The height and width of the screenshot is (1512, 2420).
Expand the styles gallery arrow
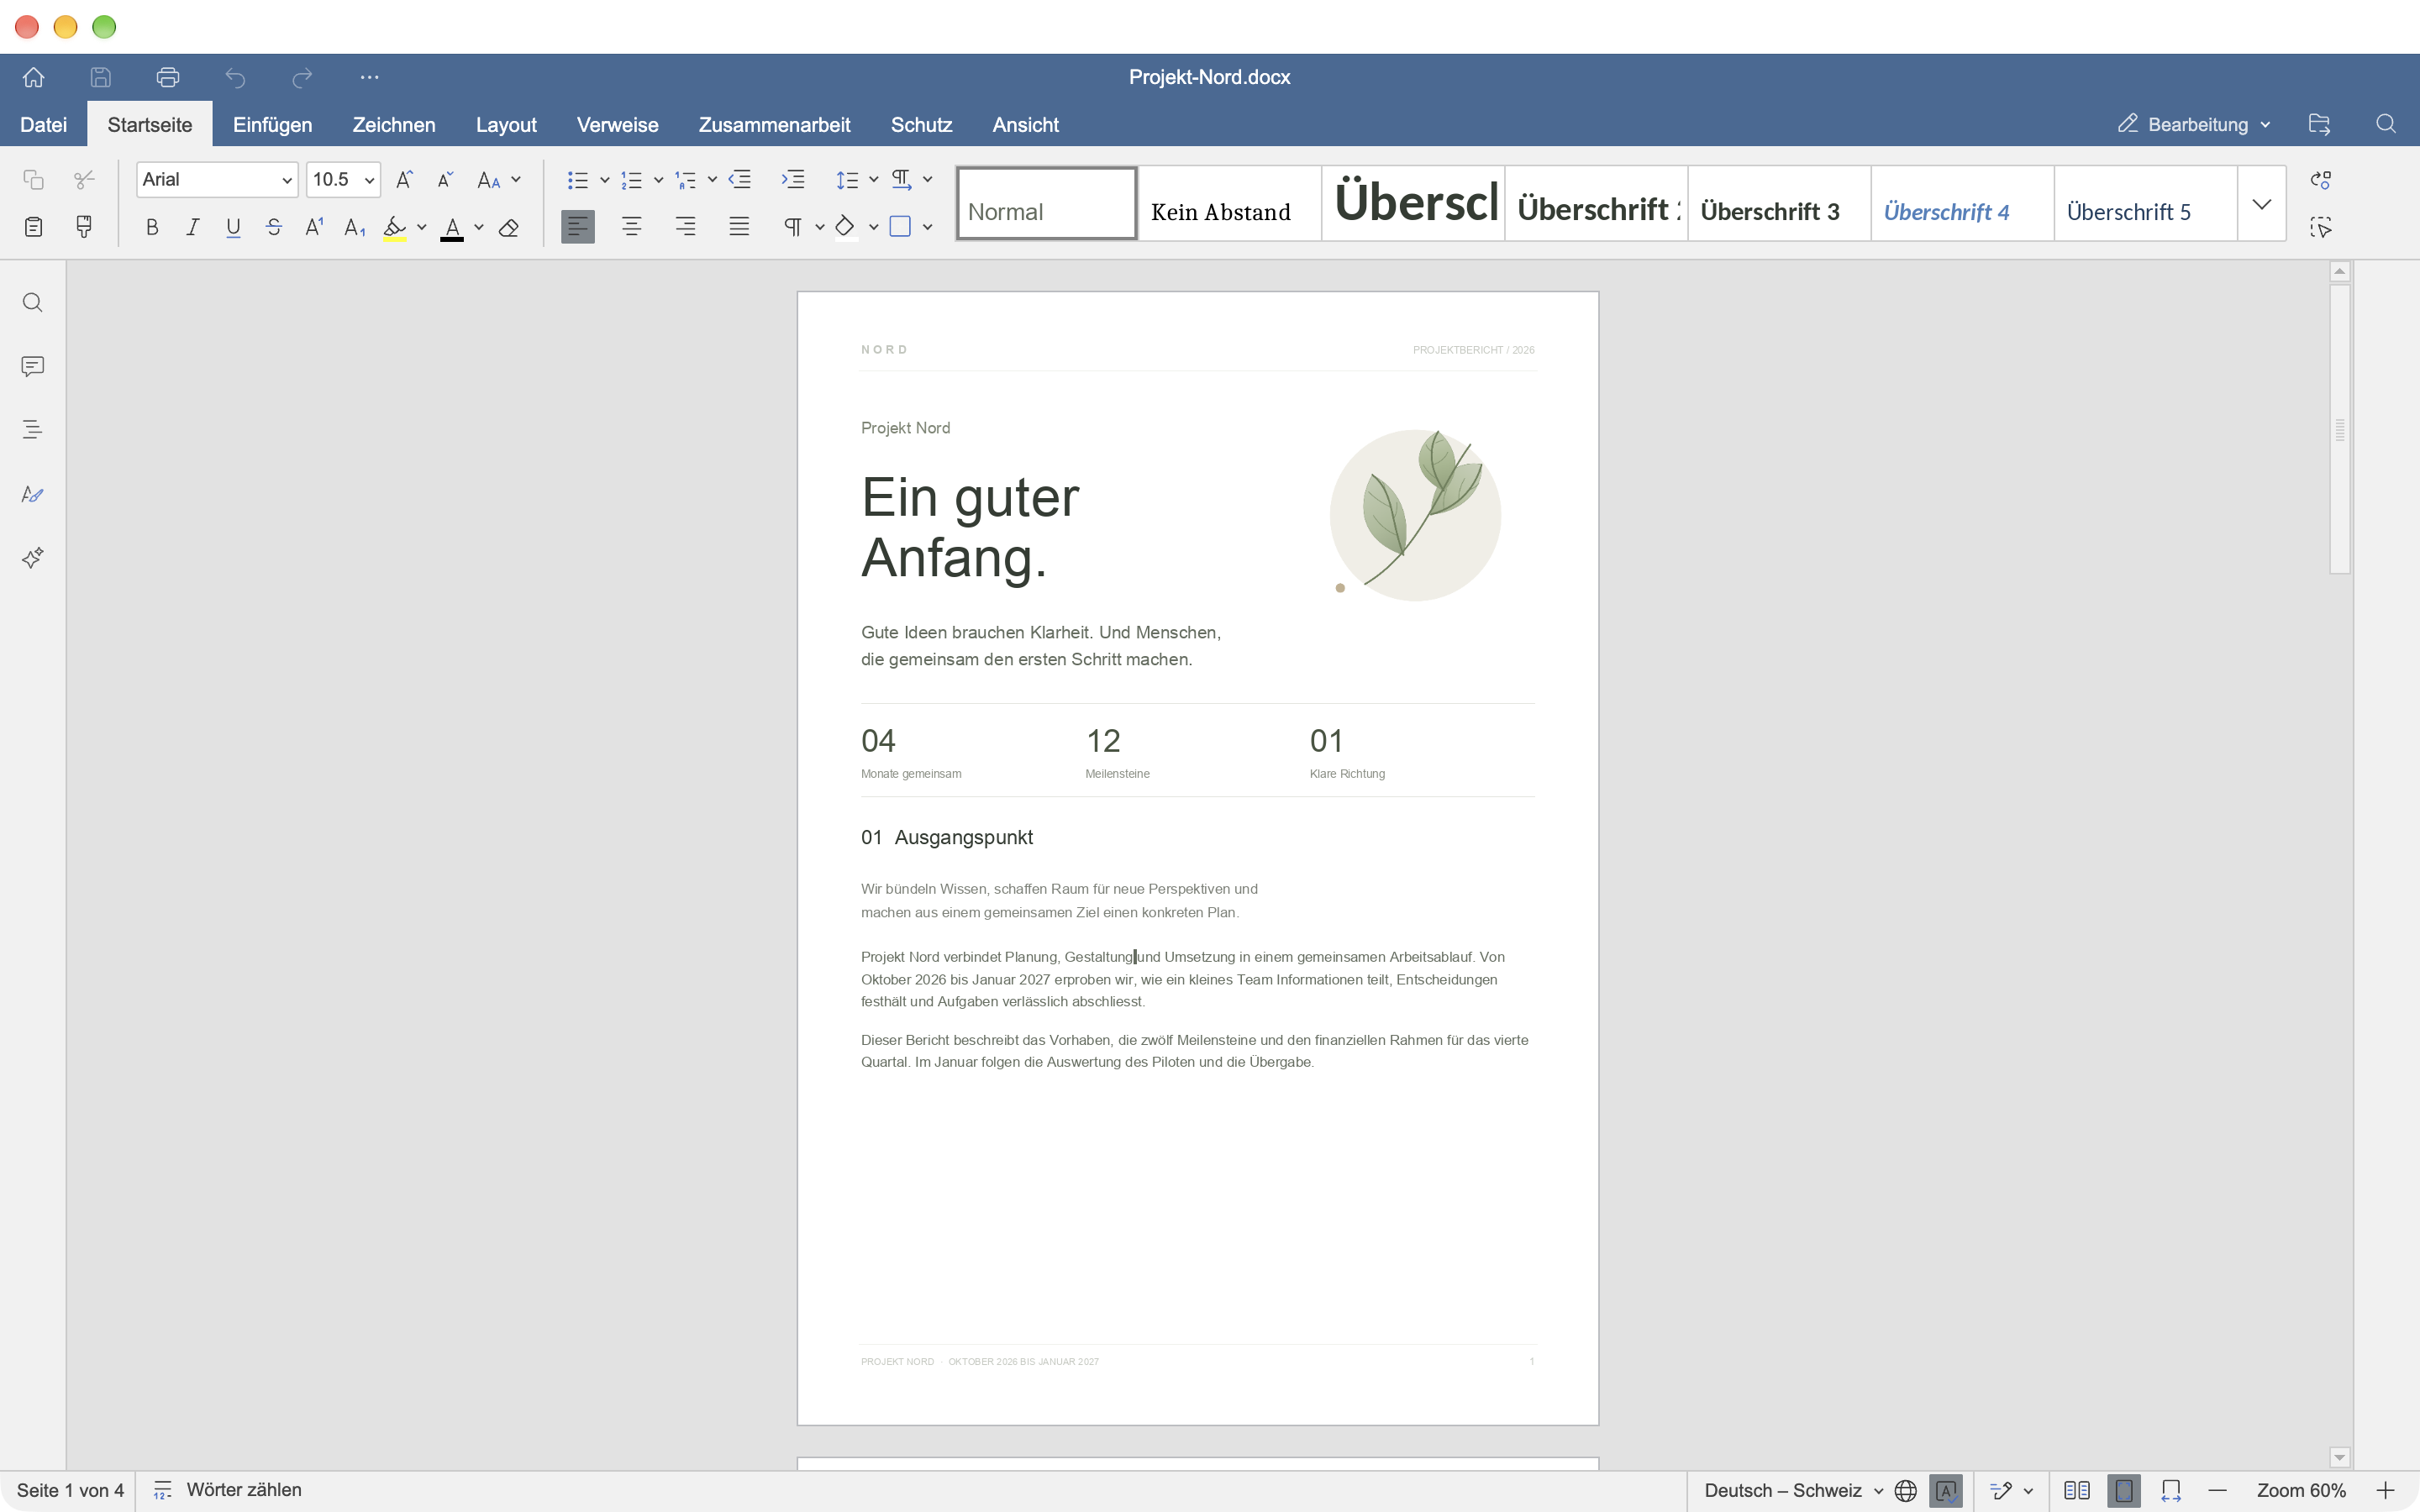pyautogui.click(x=2261, y=204)
